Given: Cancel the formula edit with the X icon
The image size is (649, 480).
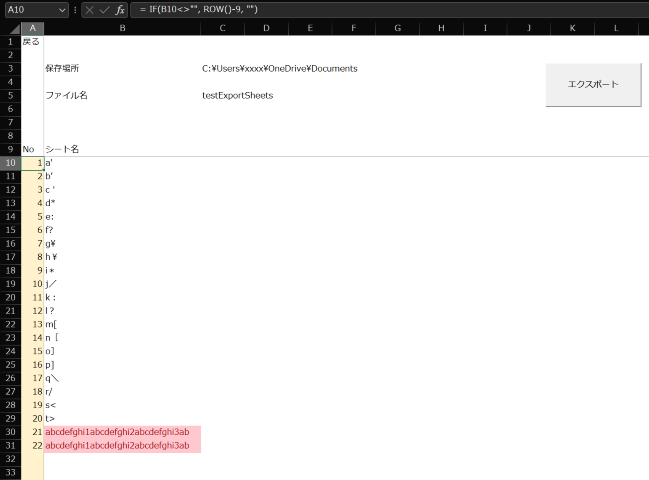Looking at the screenshot, I should (x=89, y=10).
